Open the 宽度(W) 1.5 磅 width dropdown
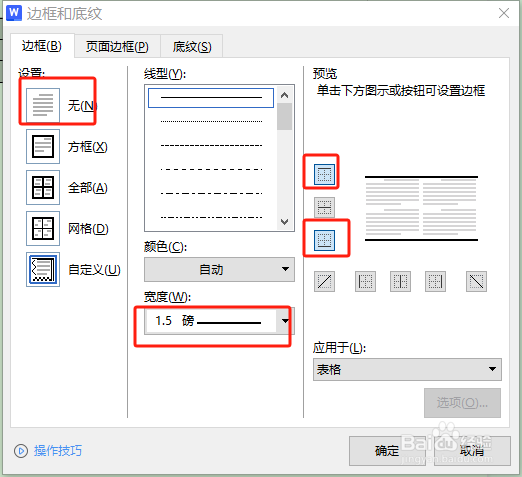Viewport: 522px width, 477px height. click(x=219, y=321)
